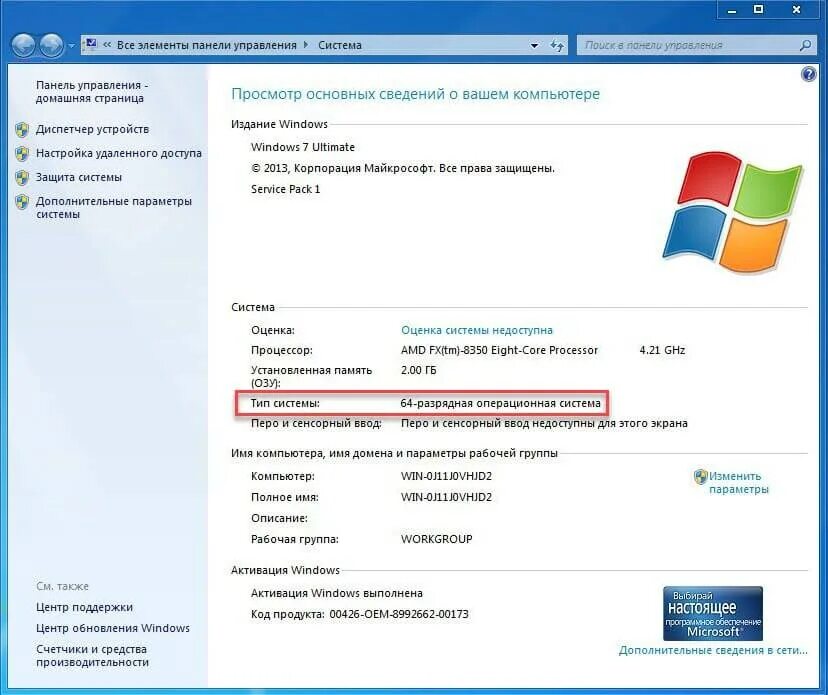Select 'Система' breadcrumb item

[x=340, y=45]
